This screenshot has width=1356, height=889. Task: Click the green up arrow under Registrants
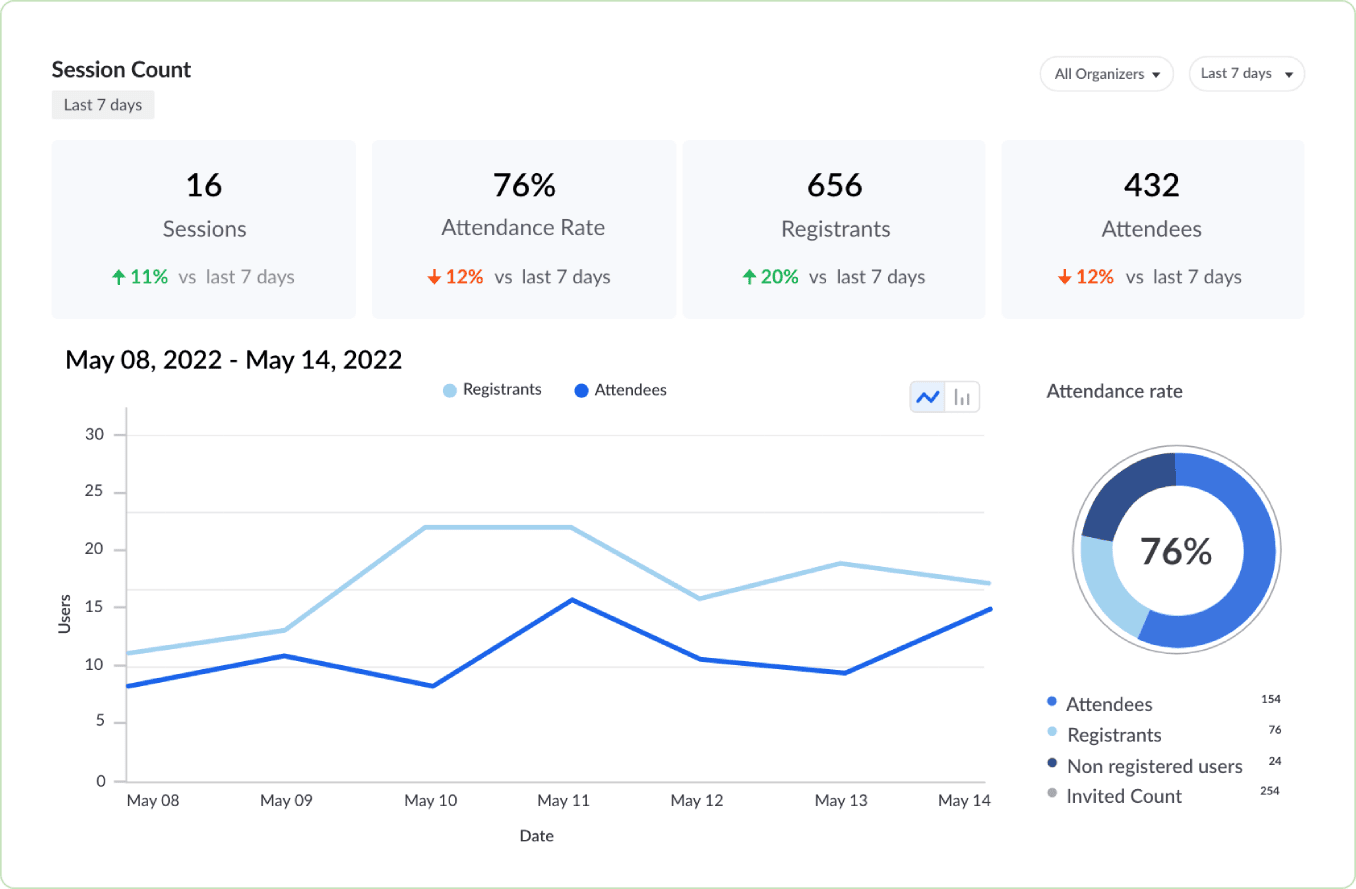click(748, 277)
